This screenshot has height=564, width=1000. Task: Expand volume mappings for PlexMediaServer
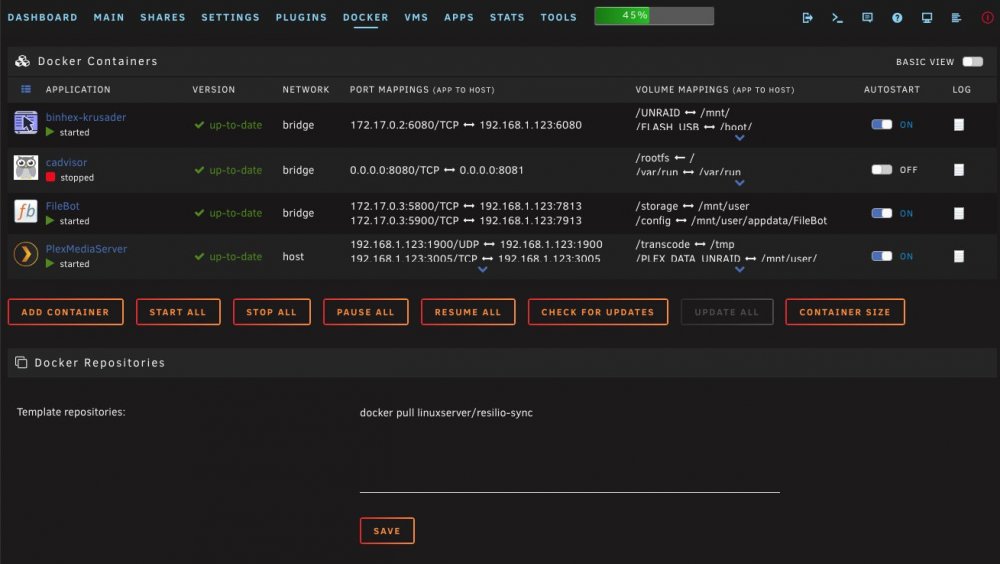(739, 270)
